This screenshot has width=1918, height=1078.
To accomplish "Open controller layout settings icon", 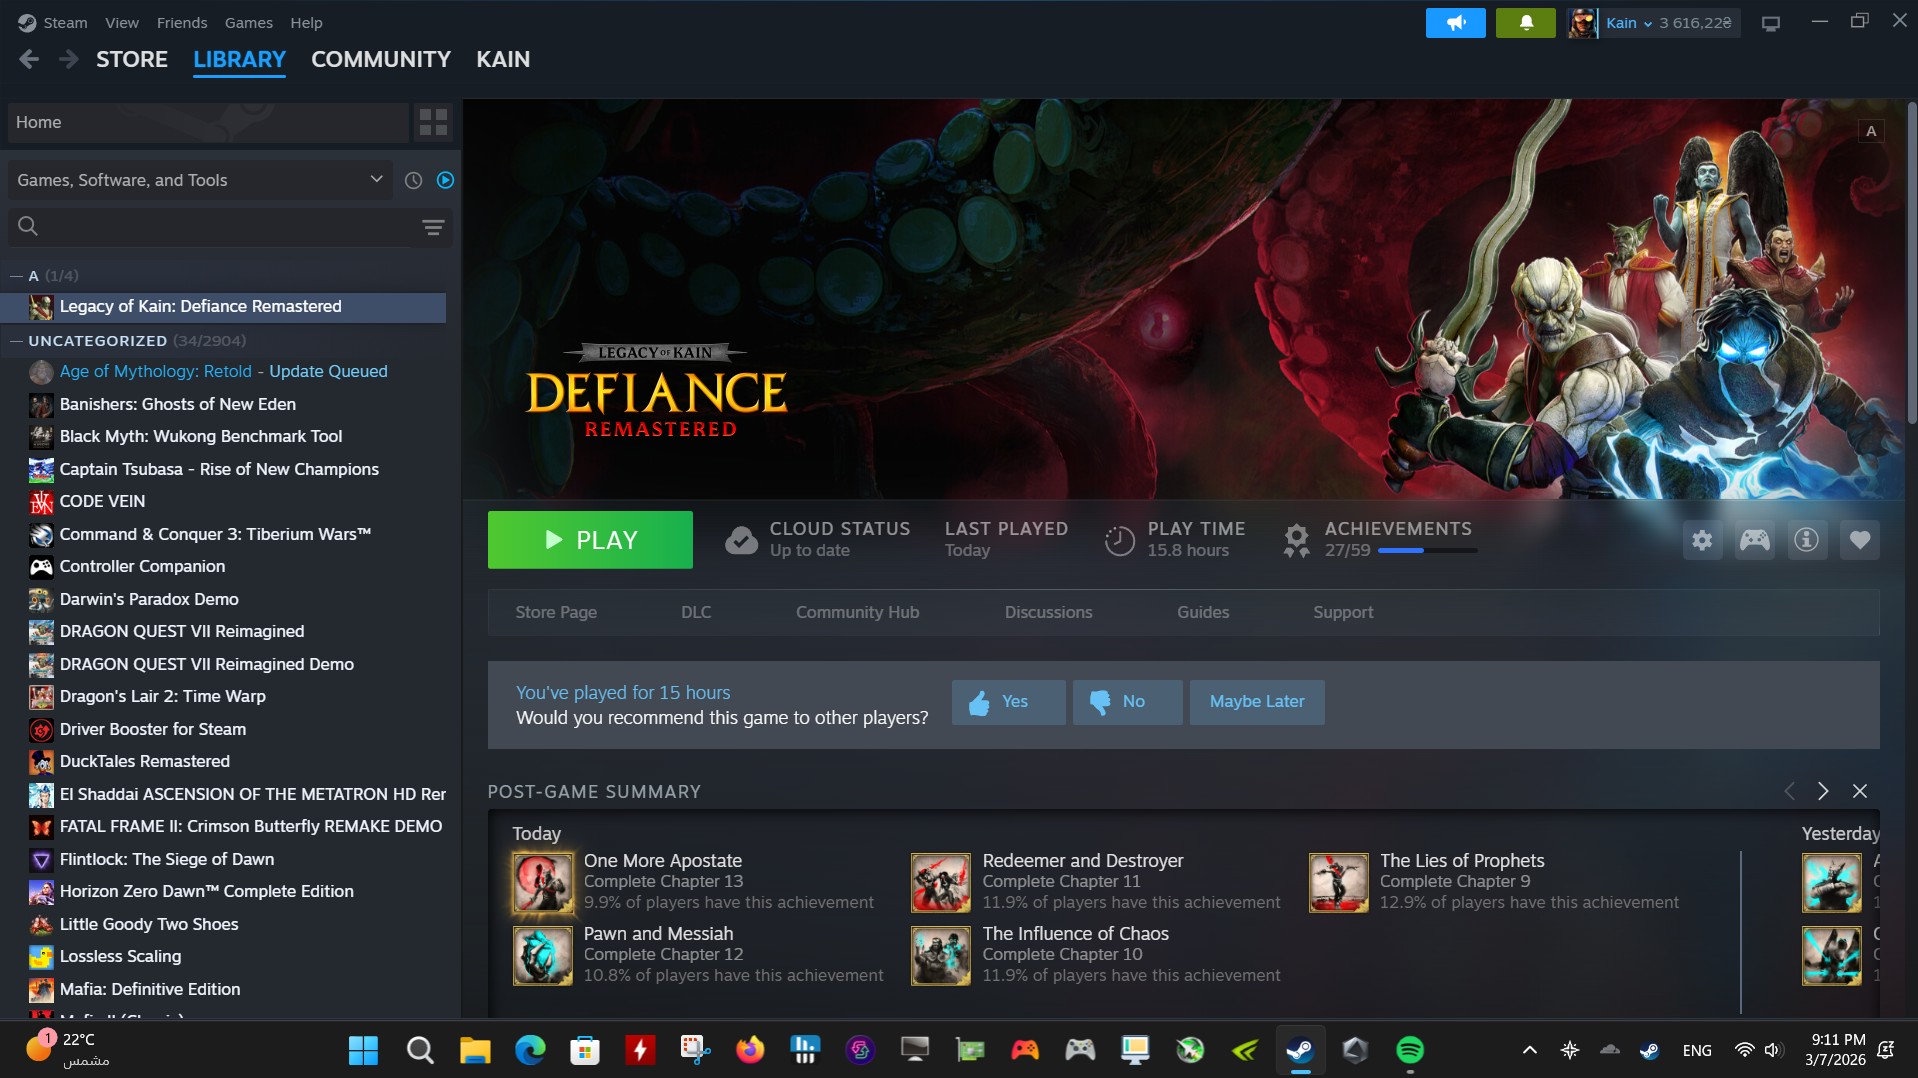I will point(1754,540).
